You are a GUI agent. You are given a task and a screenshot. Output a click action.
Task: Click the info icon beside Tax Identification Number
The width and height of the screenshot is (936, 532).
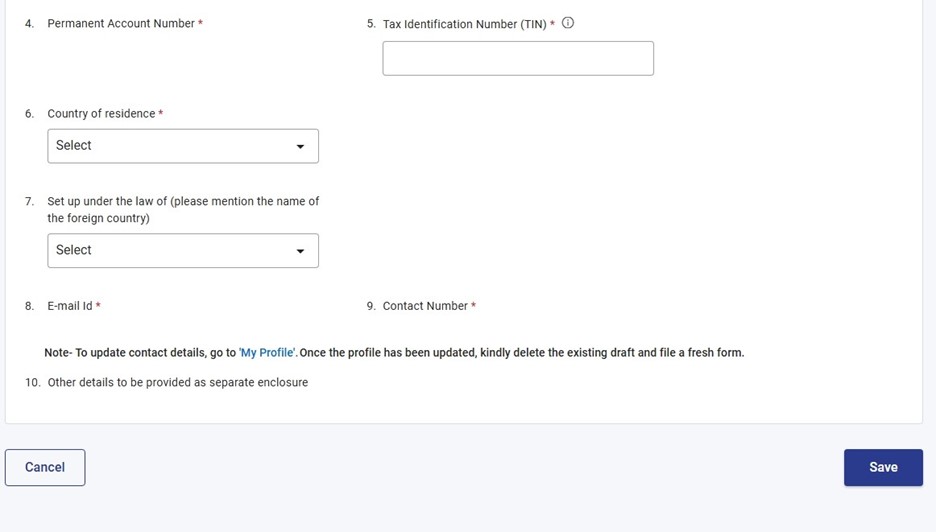coord(568,23)
